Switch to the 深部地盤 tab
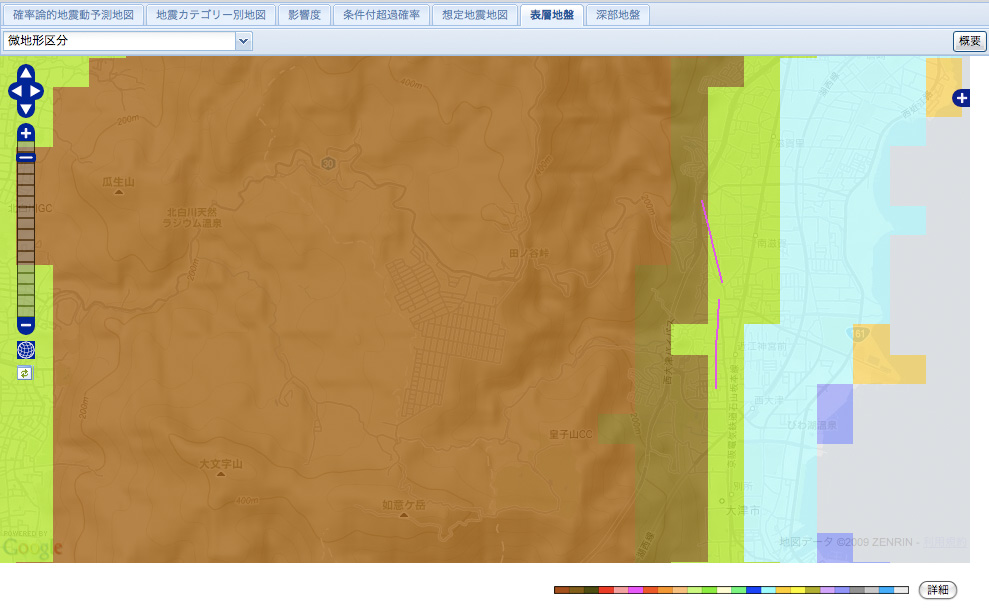Screen dimensions: 989x615 point(617,15)
